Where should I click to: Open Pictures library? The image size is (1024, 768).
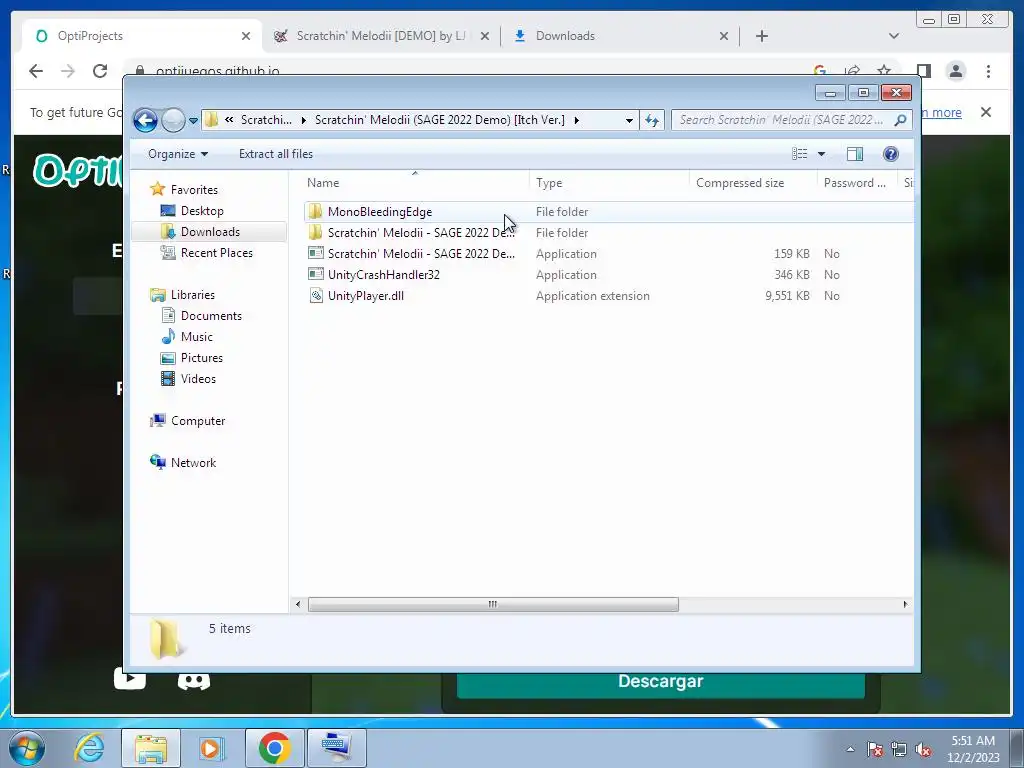[201, 358]
